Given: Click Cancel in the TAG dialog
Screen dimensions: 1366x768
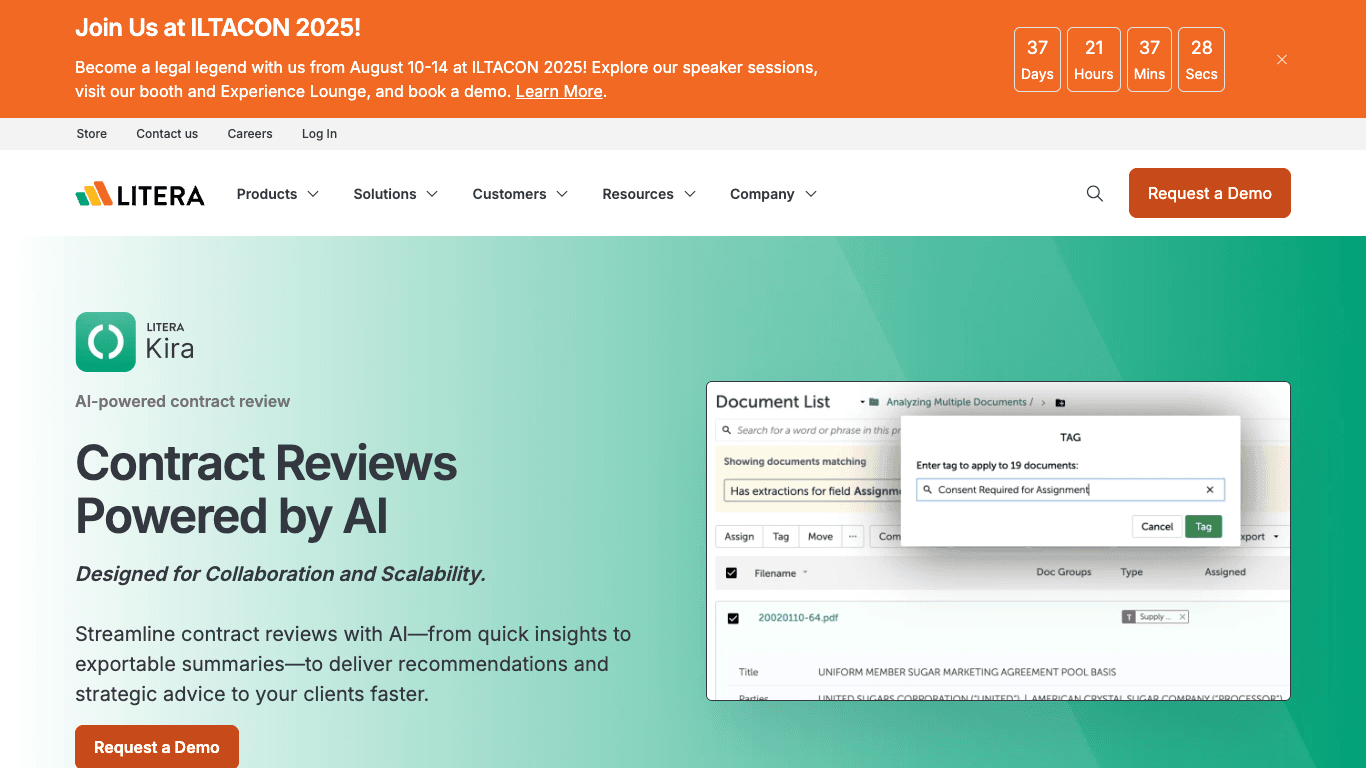Looking at the screenshot, I should pos(1157,527).
